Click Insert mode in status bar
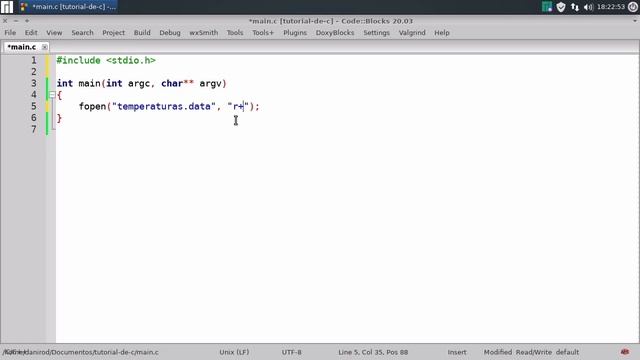The image size is (640, 360). [x=457, y=352]
